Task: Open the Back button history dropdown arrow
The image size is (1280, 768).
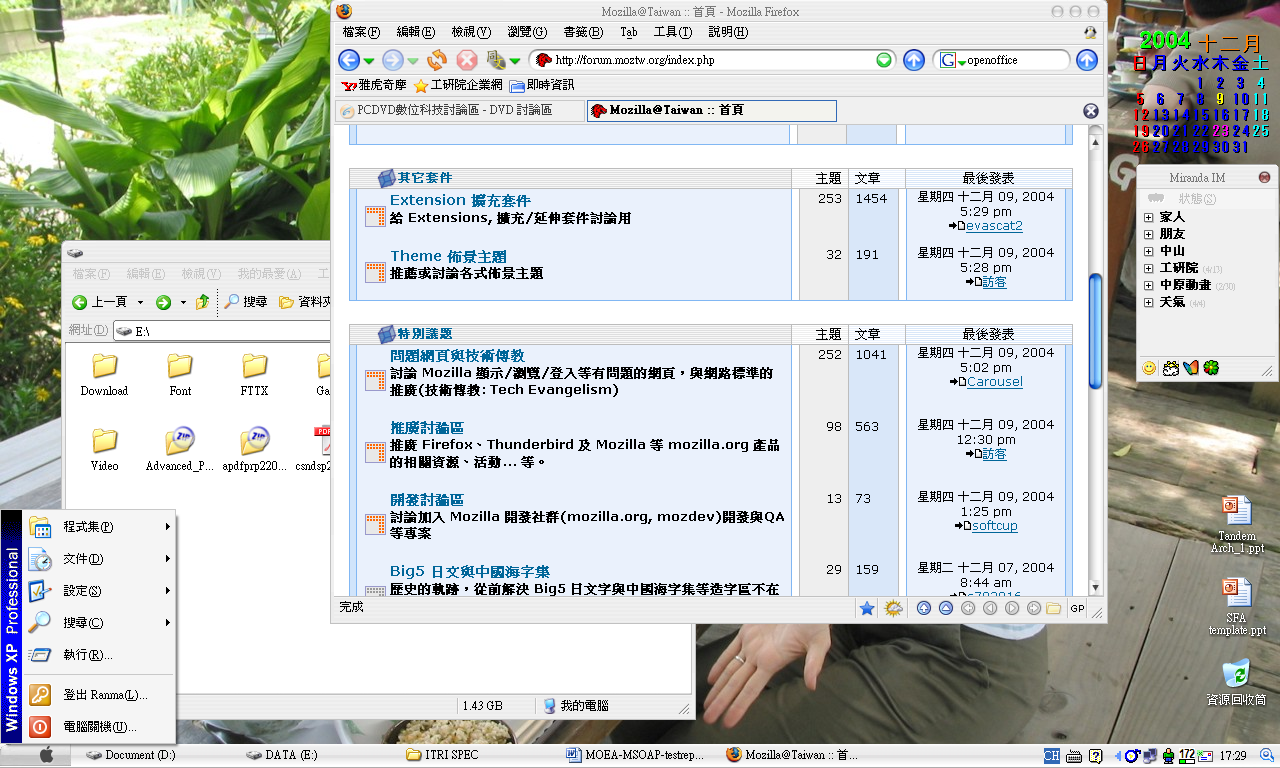Action: coord(369,61)
